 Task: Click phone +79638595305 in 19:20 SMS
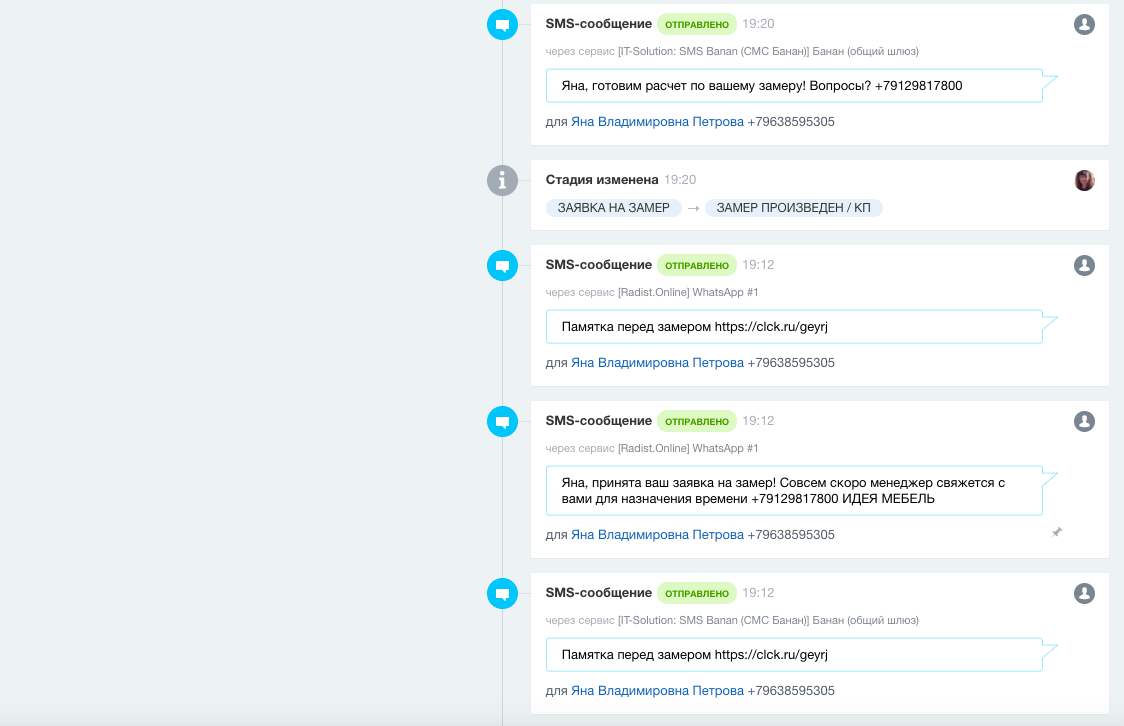coord(791,122)
